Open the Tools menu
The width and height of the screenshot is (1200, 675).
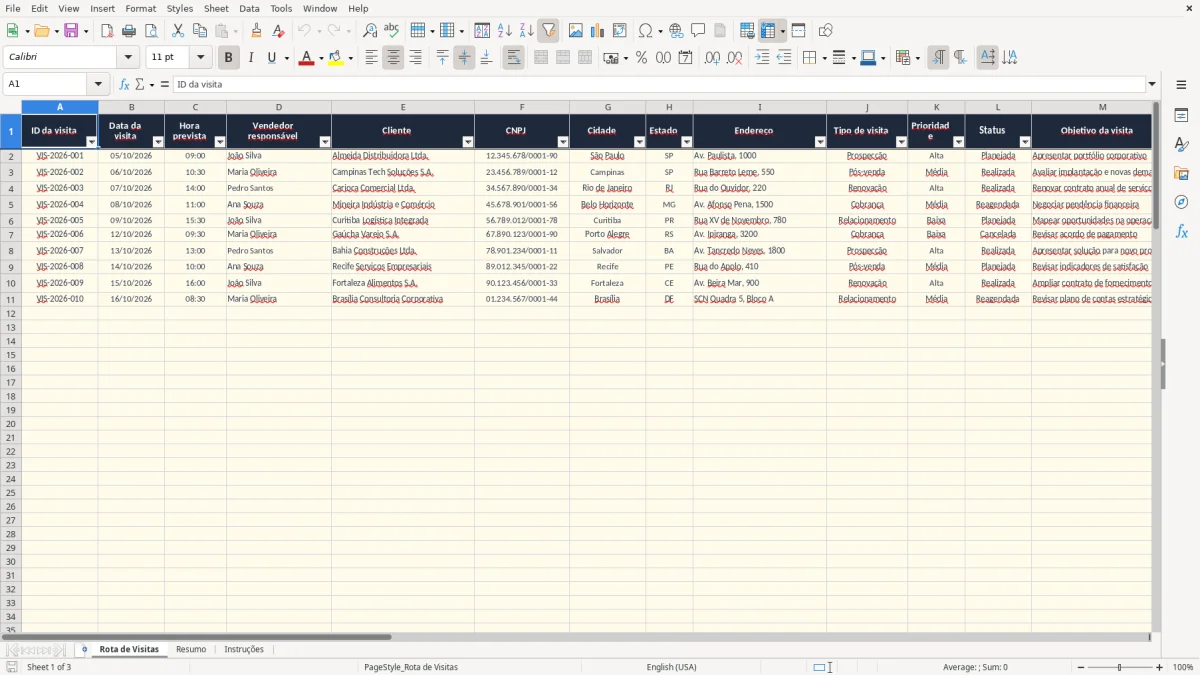pos(281,8)
